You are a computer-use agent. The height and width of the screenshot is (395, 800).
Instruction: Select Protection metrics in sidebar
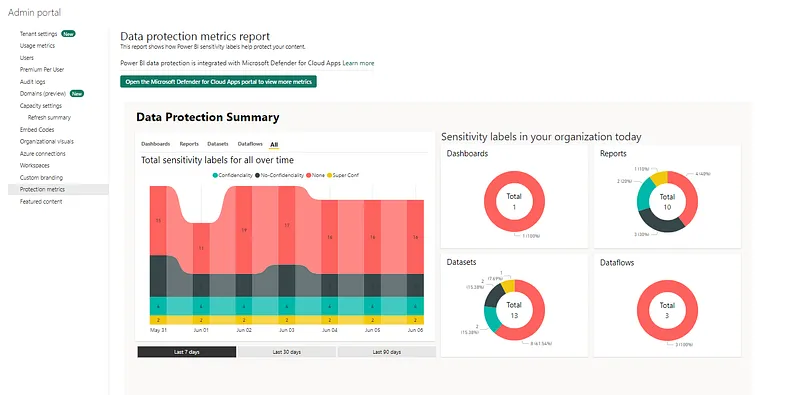pos(58,189)
